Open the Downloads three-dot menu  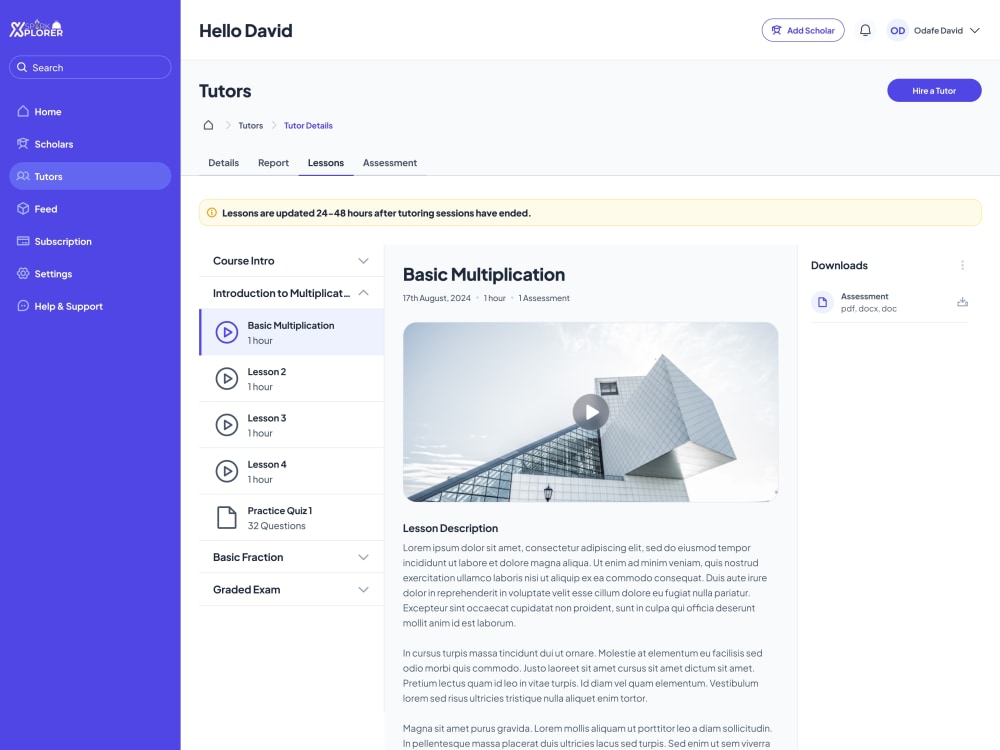click(962, 265)
